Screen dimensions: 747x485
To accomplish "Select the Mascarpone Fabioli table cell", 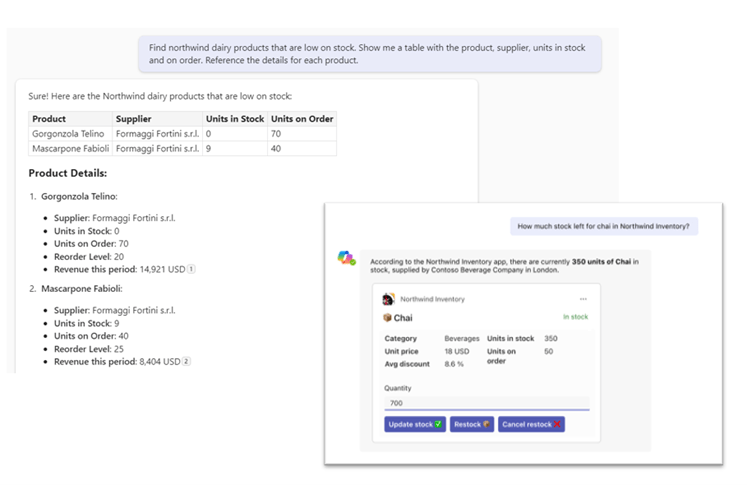I will click(x=70, y=148).
